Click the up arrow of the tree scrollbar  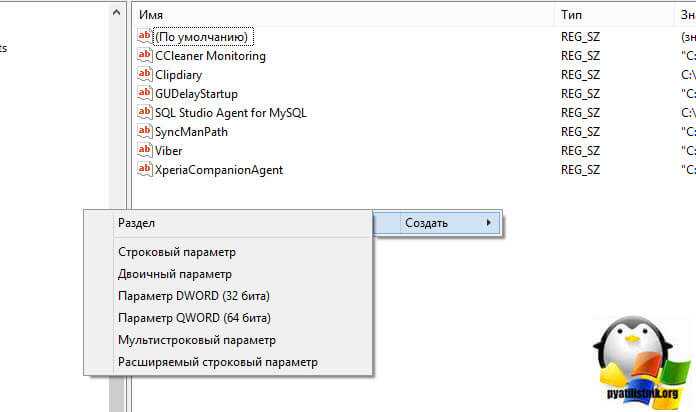(x=117, y=12)
